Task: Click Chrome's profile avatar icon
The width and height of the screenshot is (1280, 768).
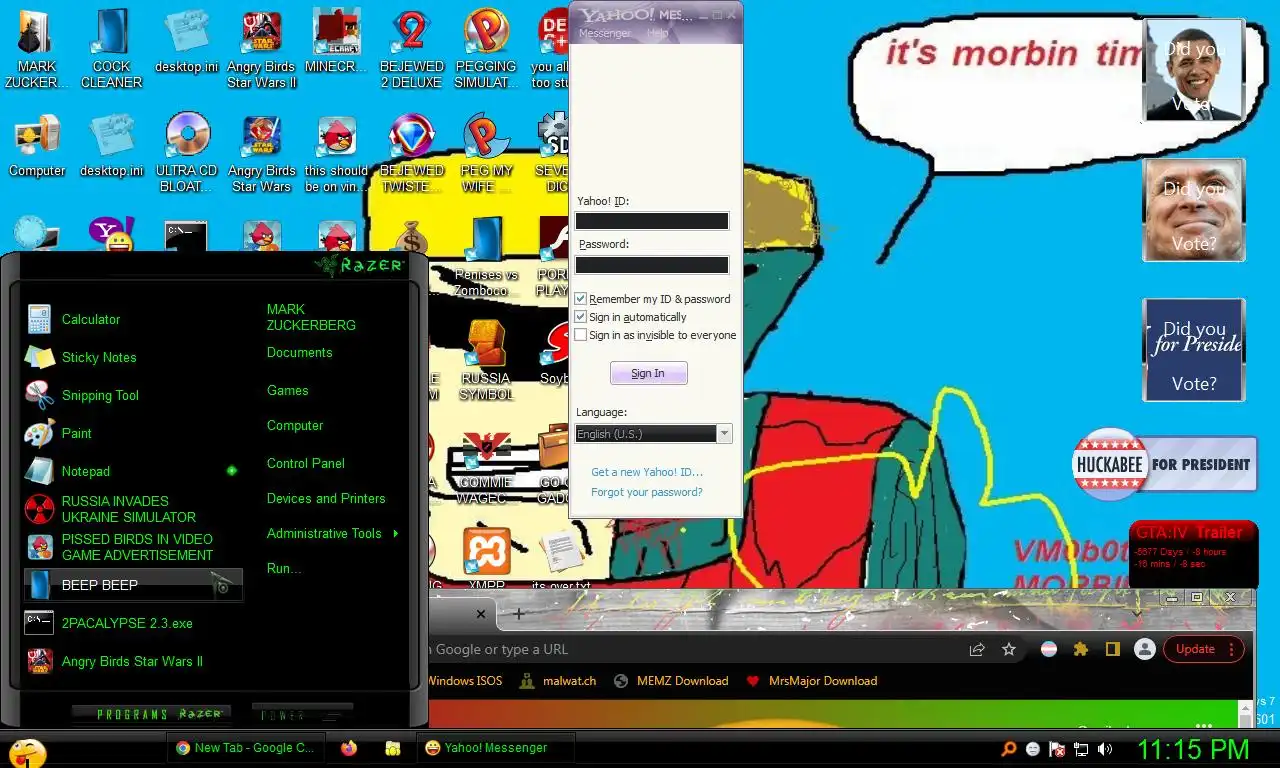Action: 1144,649
